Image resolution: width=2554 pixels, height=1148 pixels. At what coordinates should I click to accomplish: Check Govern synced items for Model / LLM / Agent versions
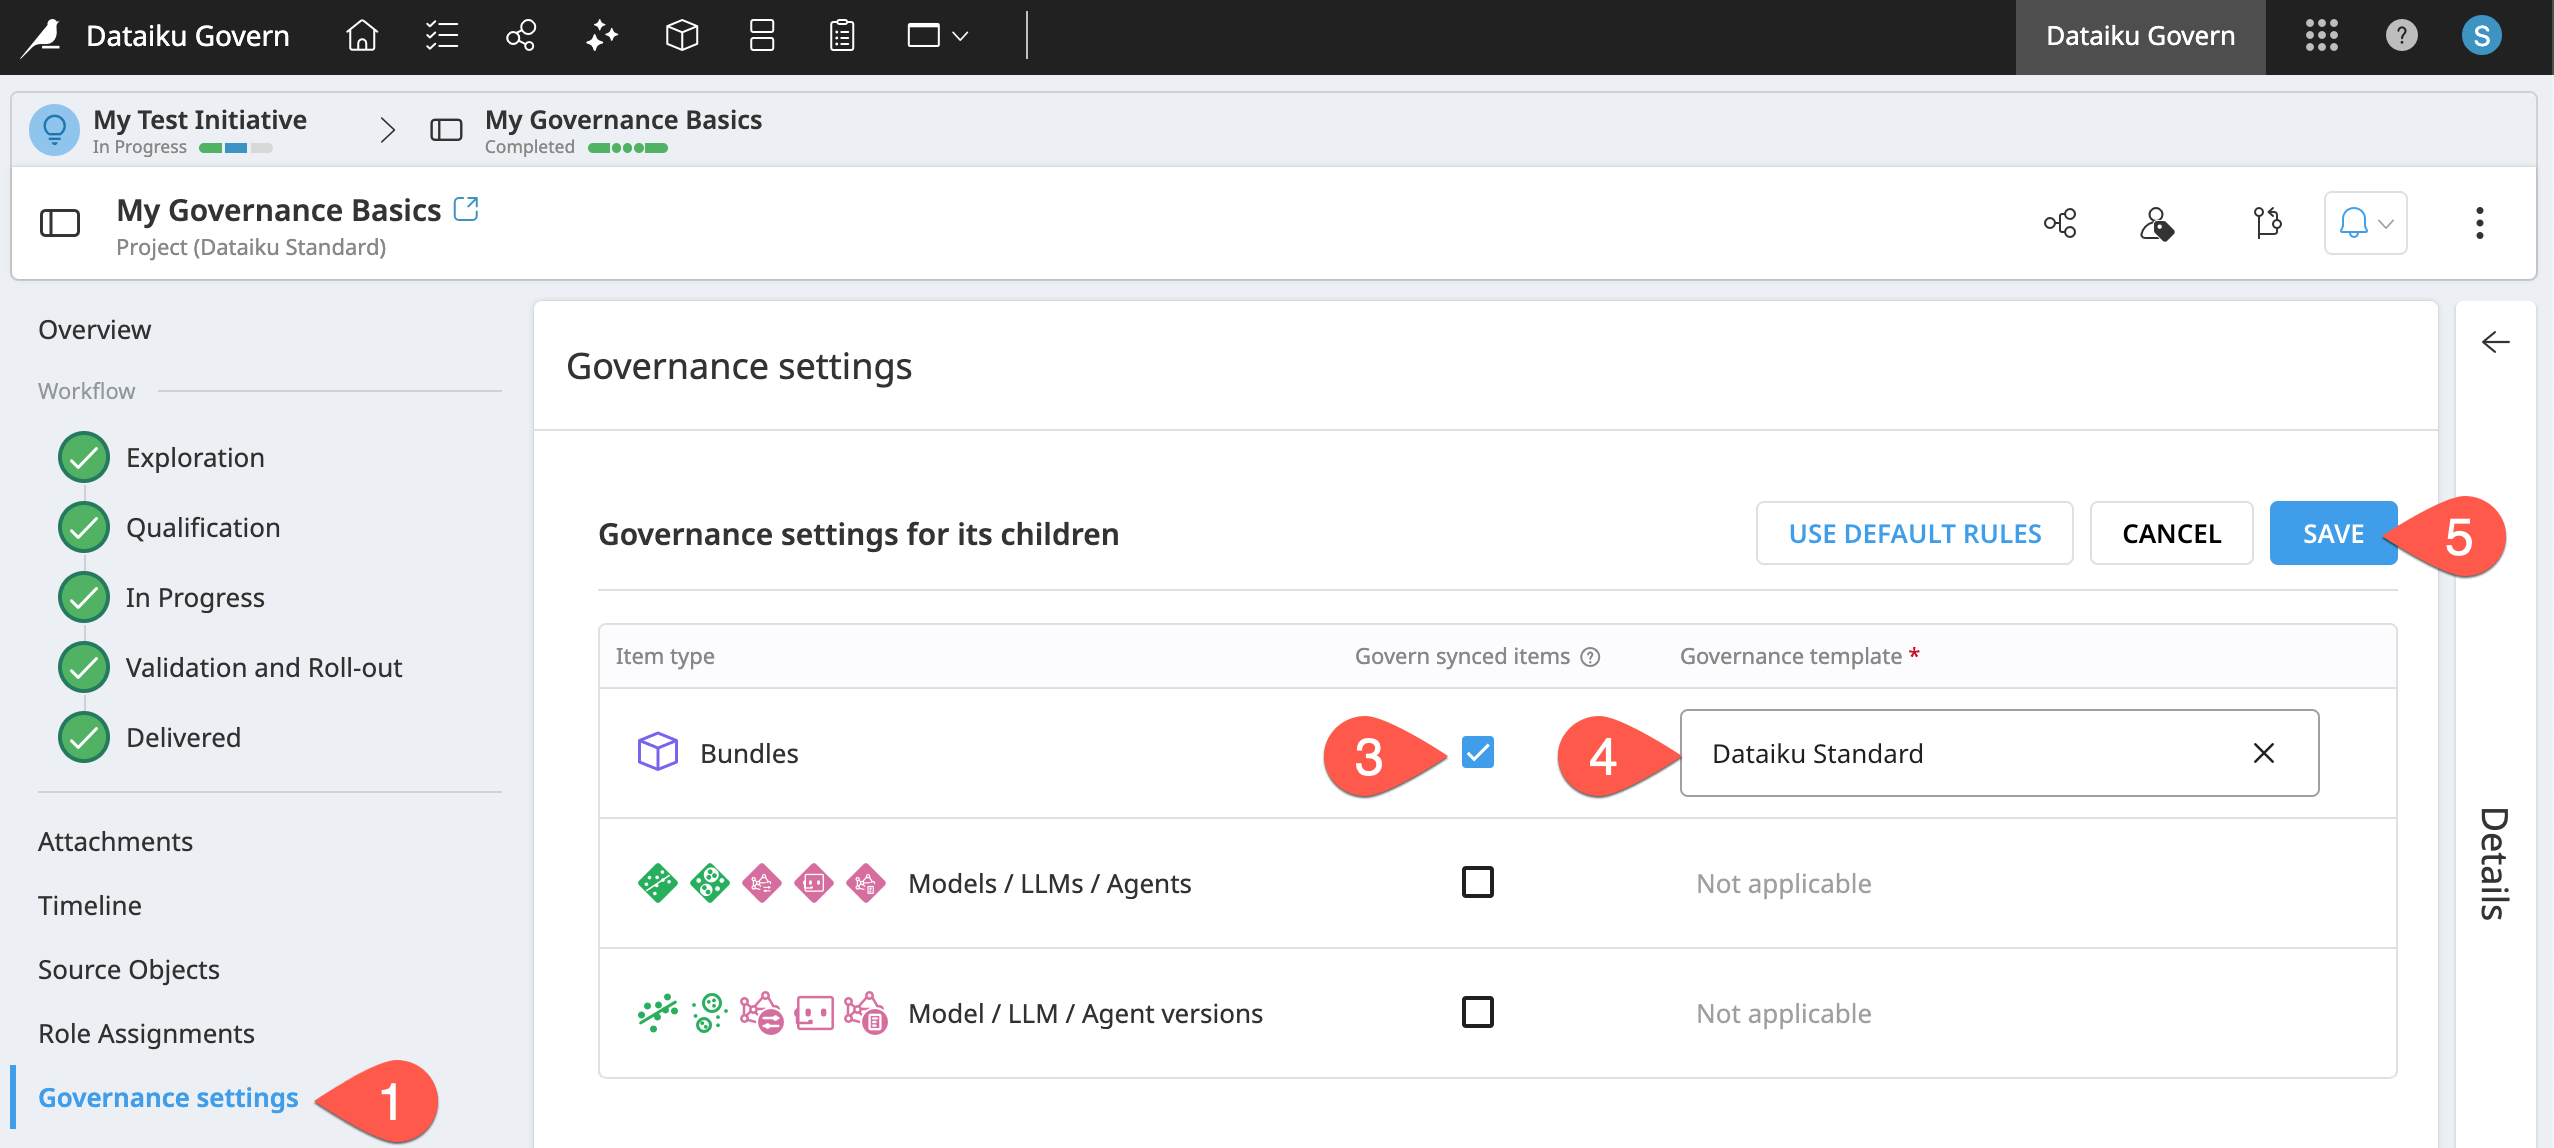[1477, 1012]
